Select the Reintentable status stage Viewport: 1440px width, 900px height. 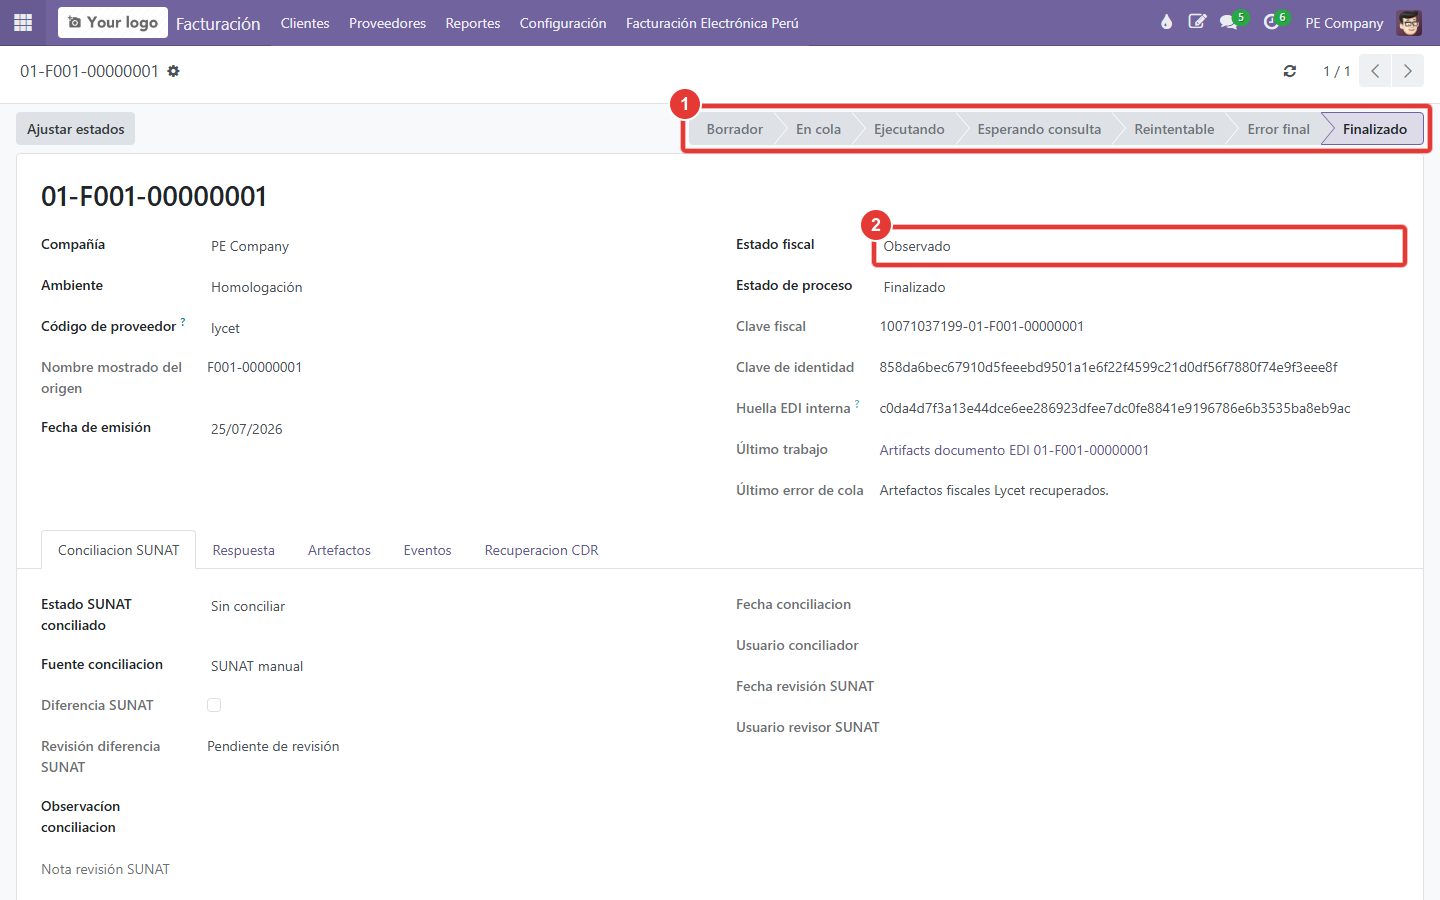click(x=1174, y=129)
